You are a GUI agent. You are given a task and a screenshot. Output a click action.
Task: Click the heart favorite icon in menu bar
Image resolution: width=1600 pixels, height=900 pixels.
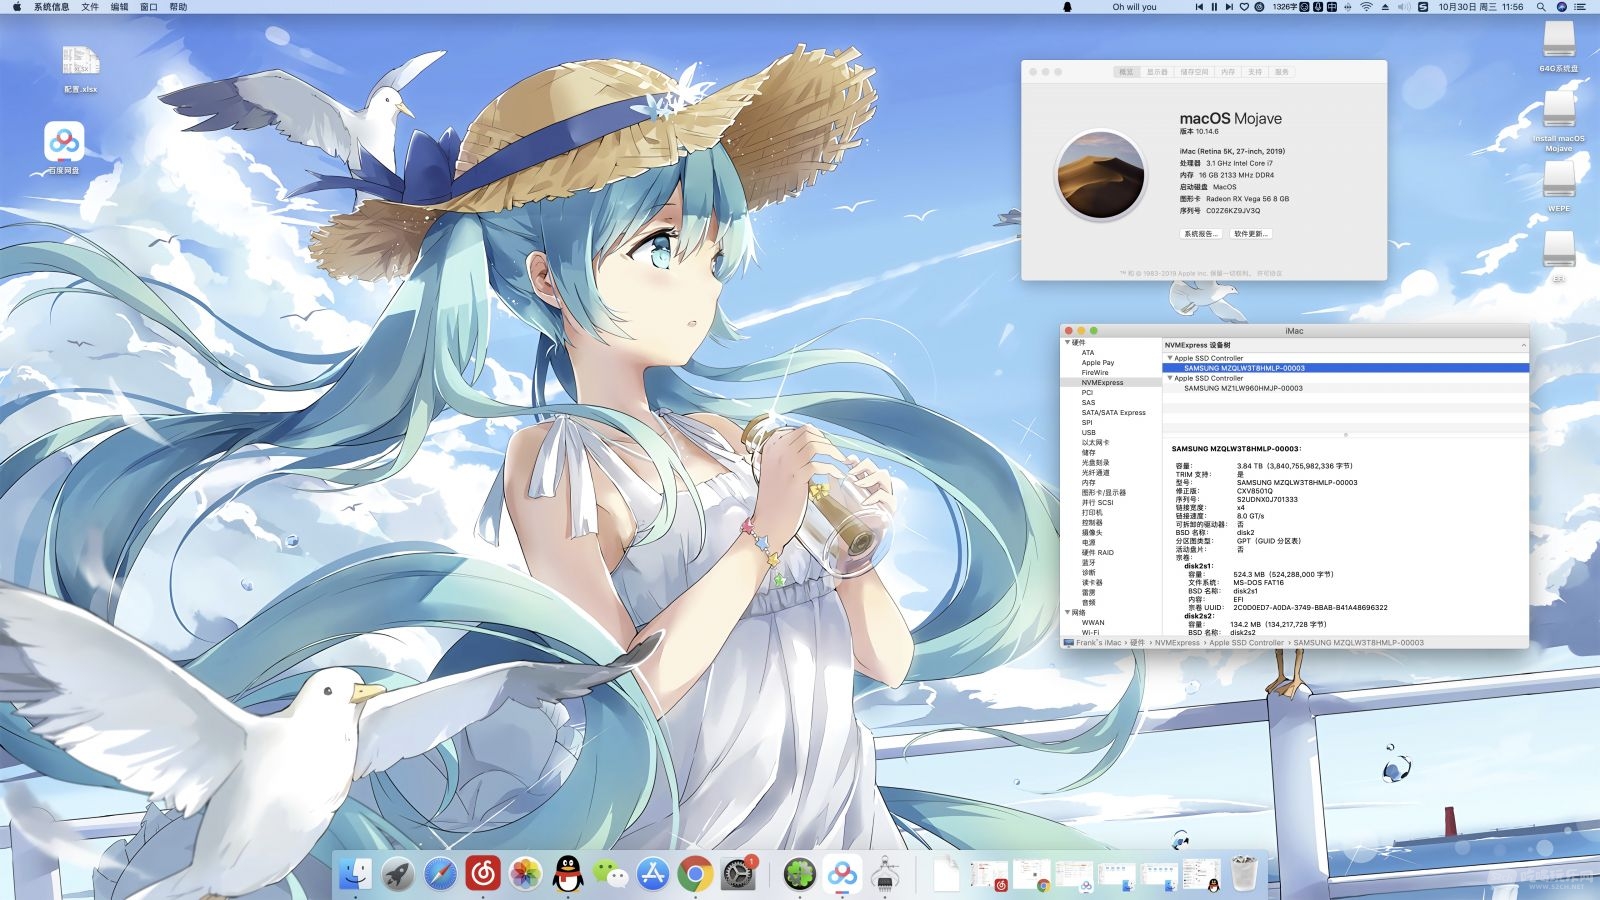[x=1244, y=7]
